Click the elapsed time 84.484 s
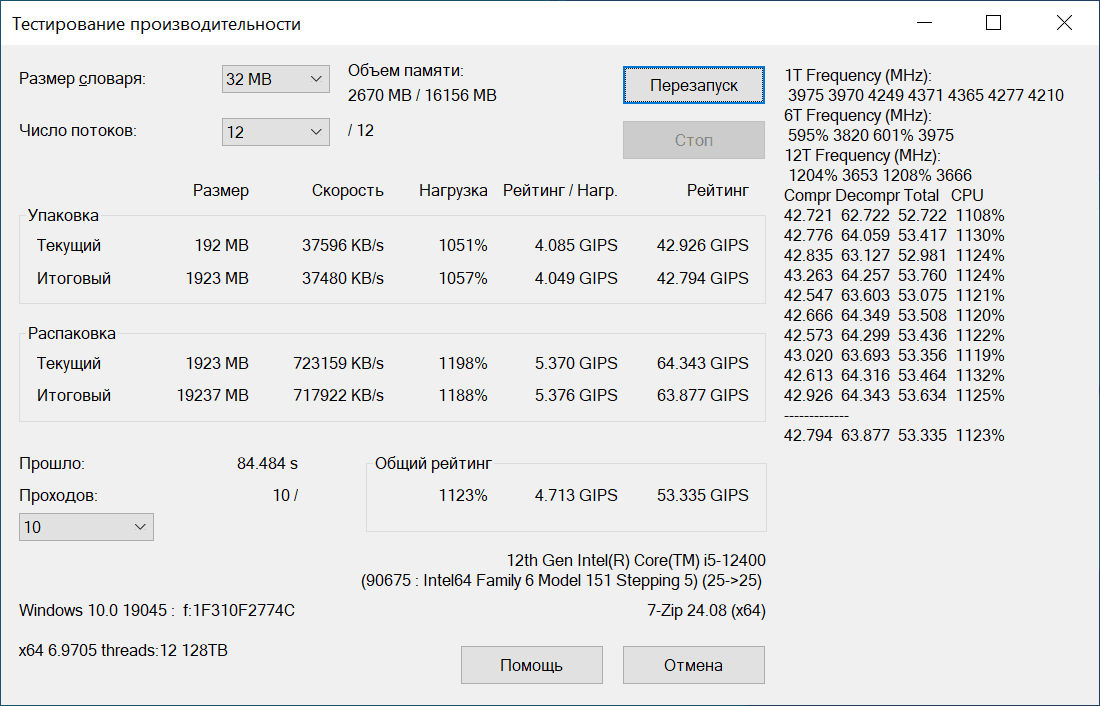 [267, 464]
